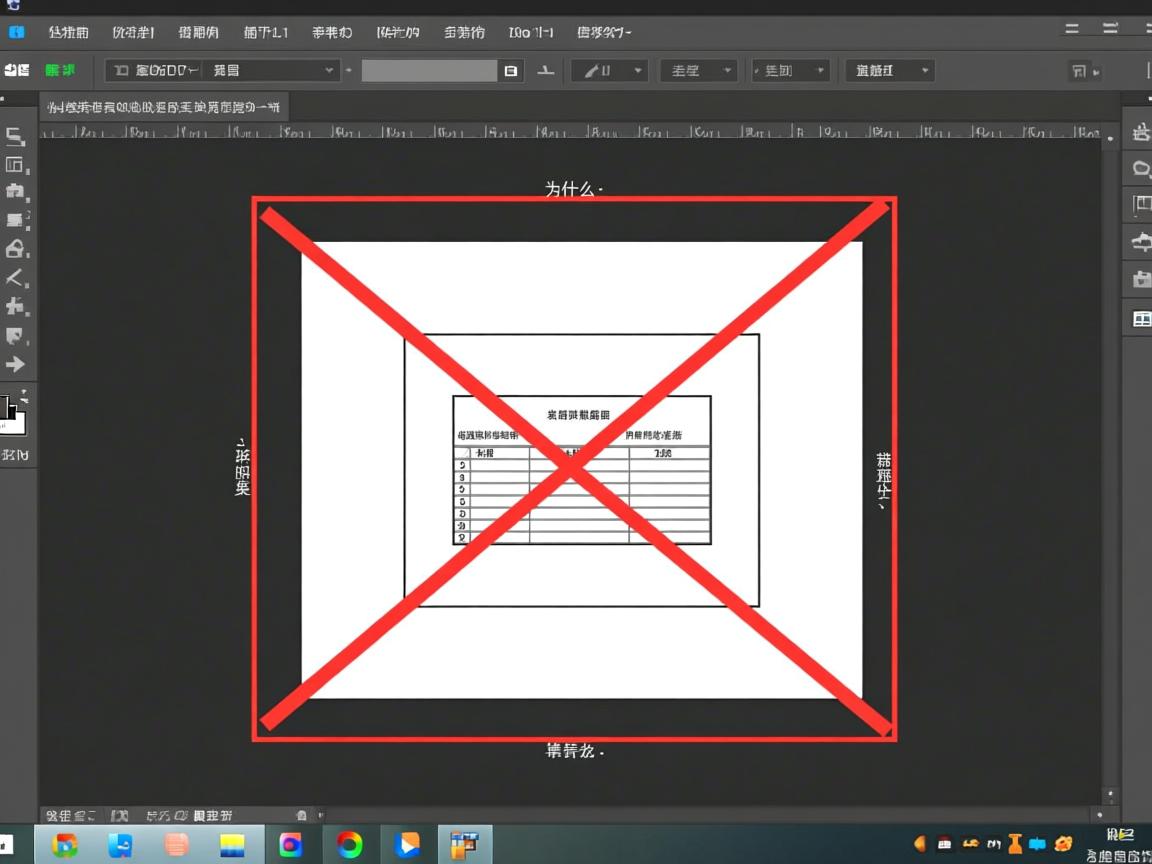Switch to the open document tab
Viewport: 1152px width, 864px height.
(164, 107)
